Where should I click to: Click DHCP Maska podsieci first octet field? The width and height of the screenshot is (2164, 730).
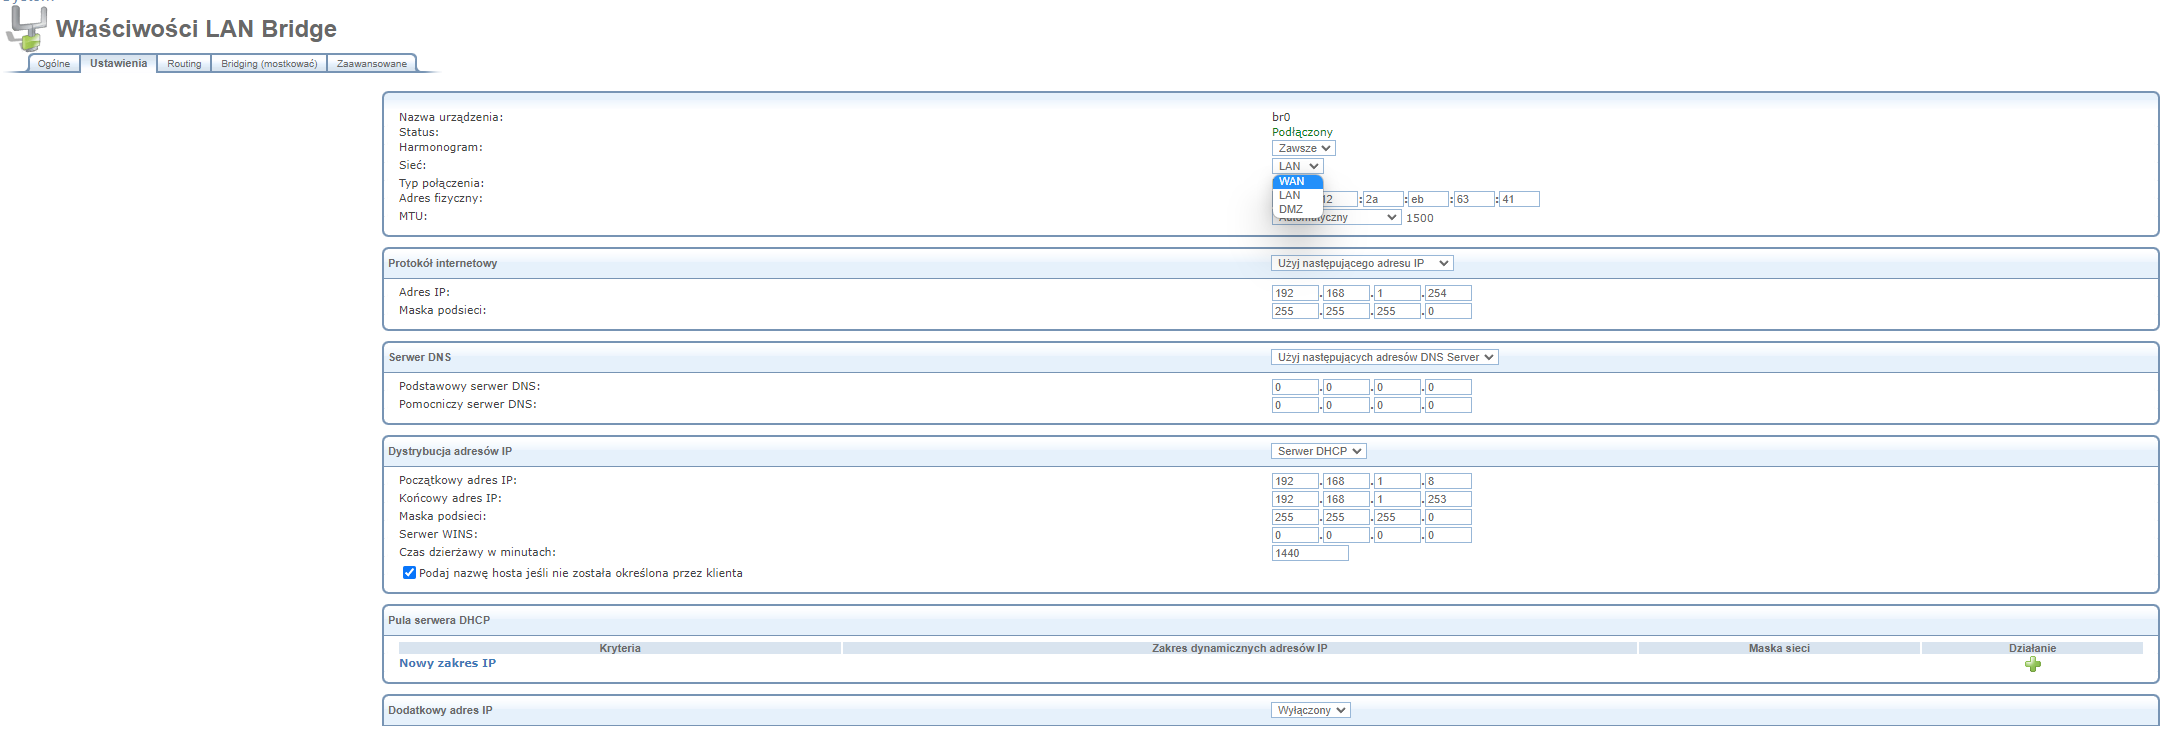click(x=1295, y=517)
